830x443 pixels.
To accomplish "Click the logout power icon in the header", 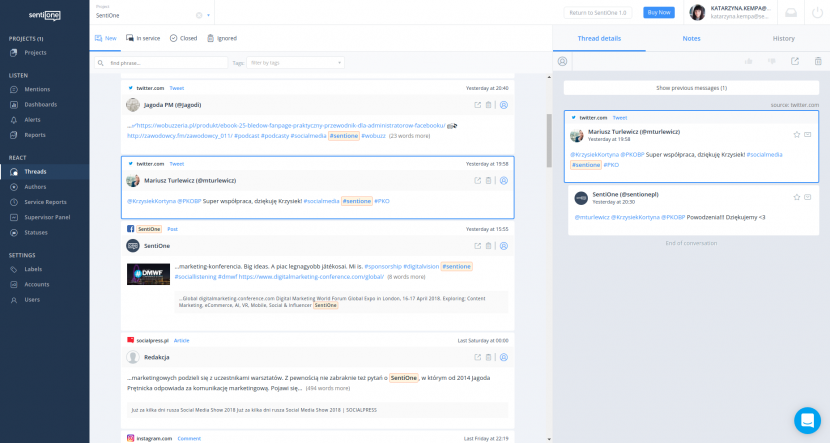I will pyautogui.click(x=816, y=13).
